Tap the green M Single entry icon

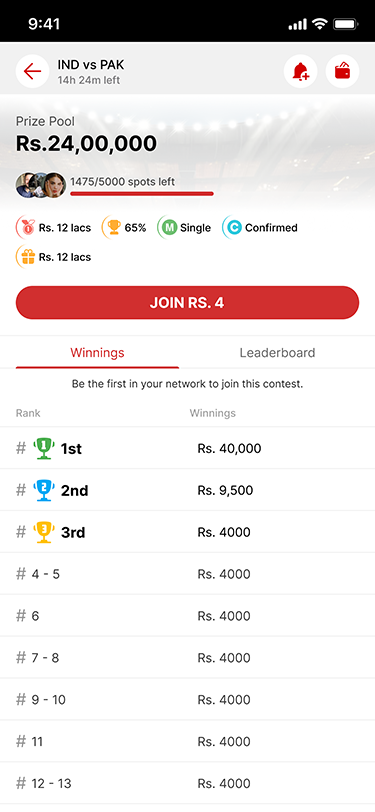[168, 227]
